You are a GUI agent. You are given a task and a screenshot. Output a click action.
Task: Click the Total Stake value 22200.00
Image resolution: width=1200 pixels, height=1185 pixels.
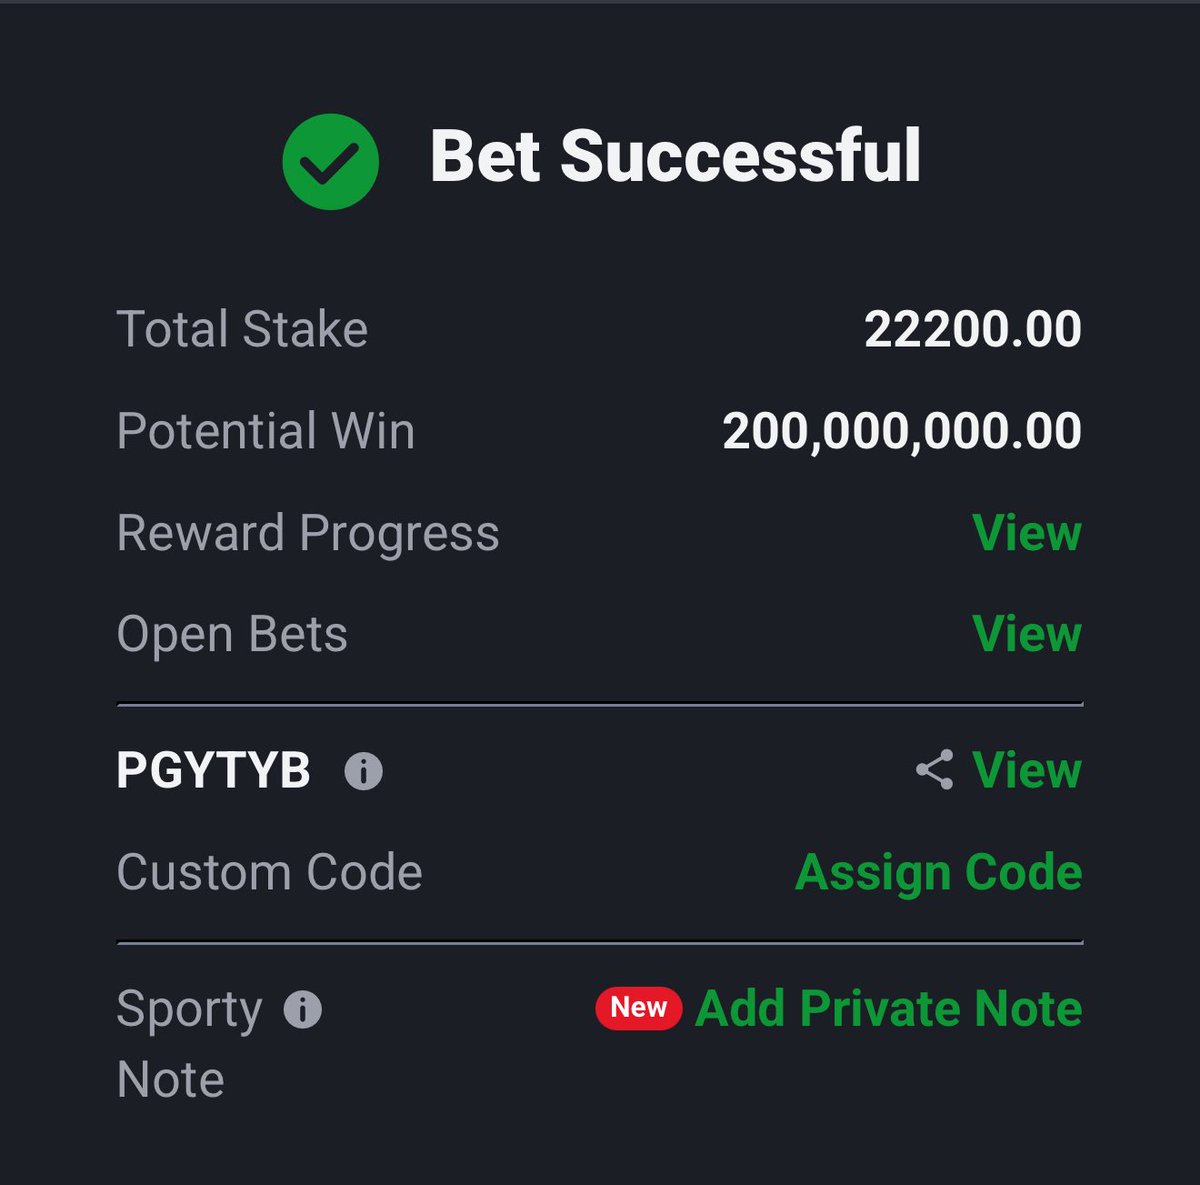tap(973, 330)
